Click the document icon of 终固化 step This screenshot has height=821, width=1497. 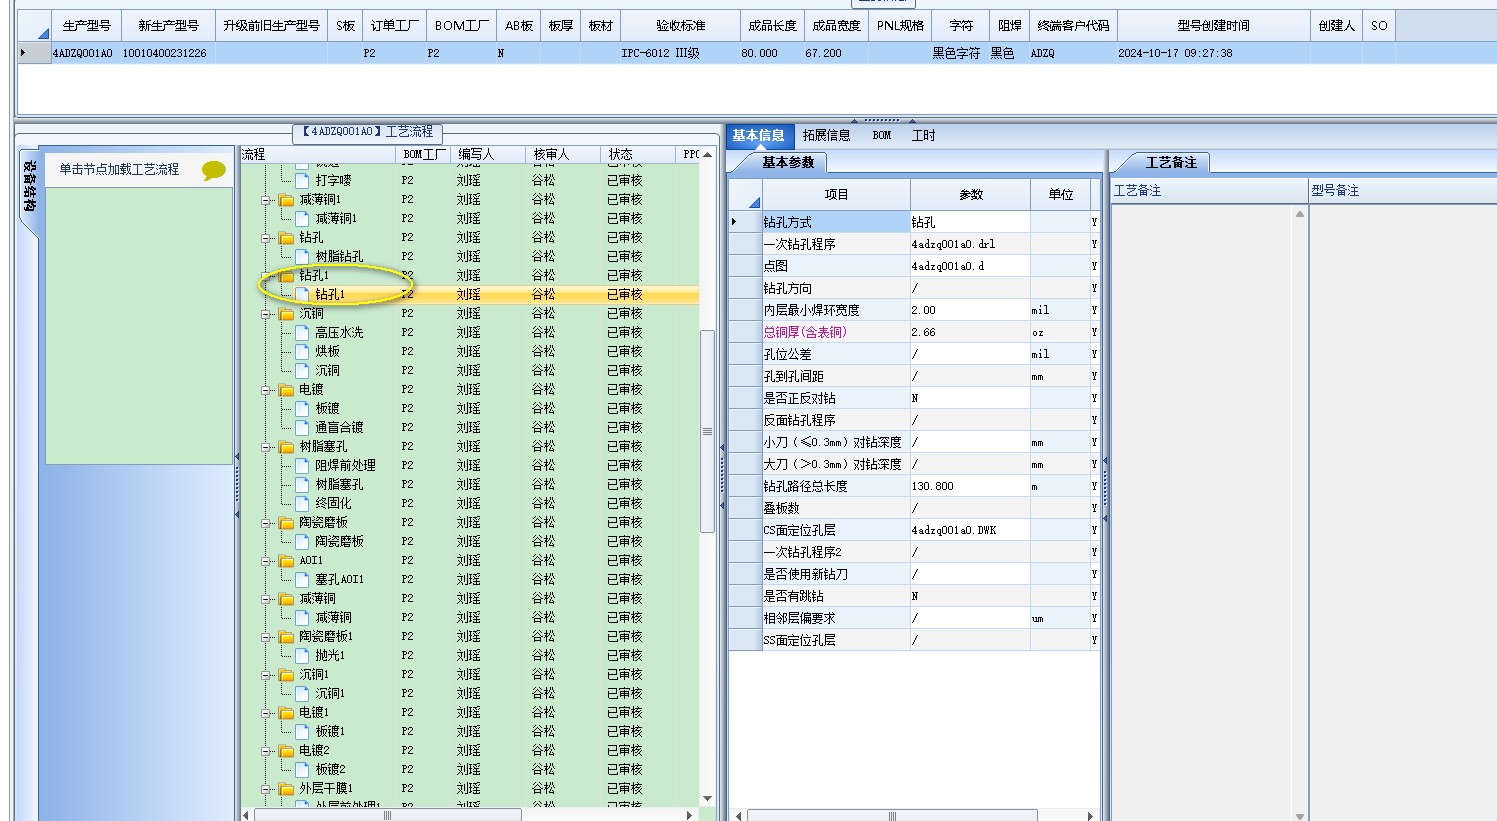tap(302, 504)
